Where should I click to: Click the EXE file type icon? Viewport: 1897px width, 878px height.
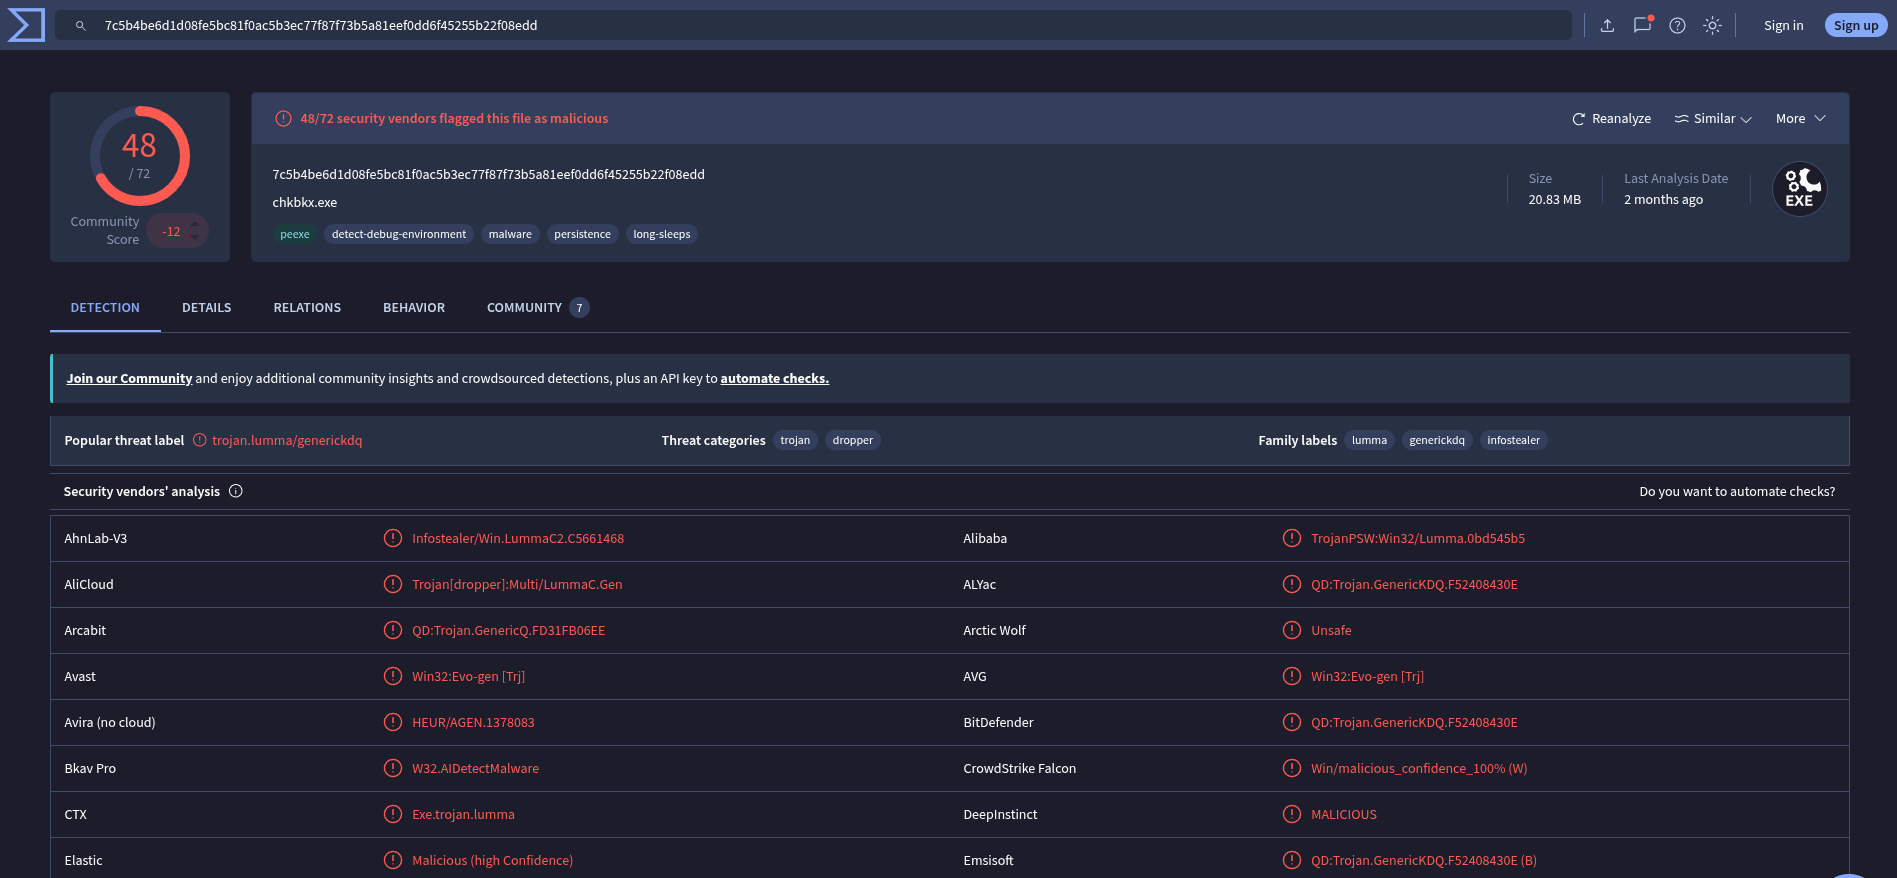[1799, 189]
